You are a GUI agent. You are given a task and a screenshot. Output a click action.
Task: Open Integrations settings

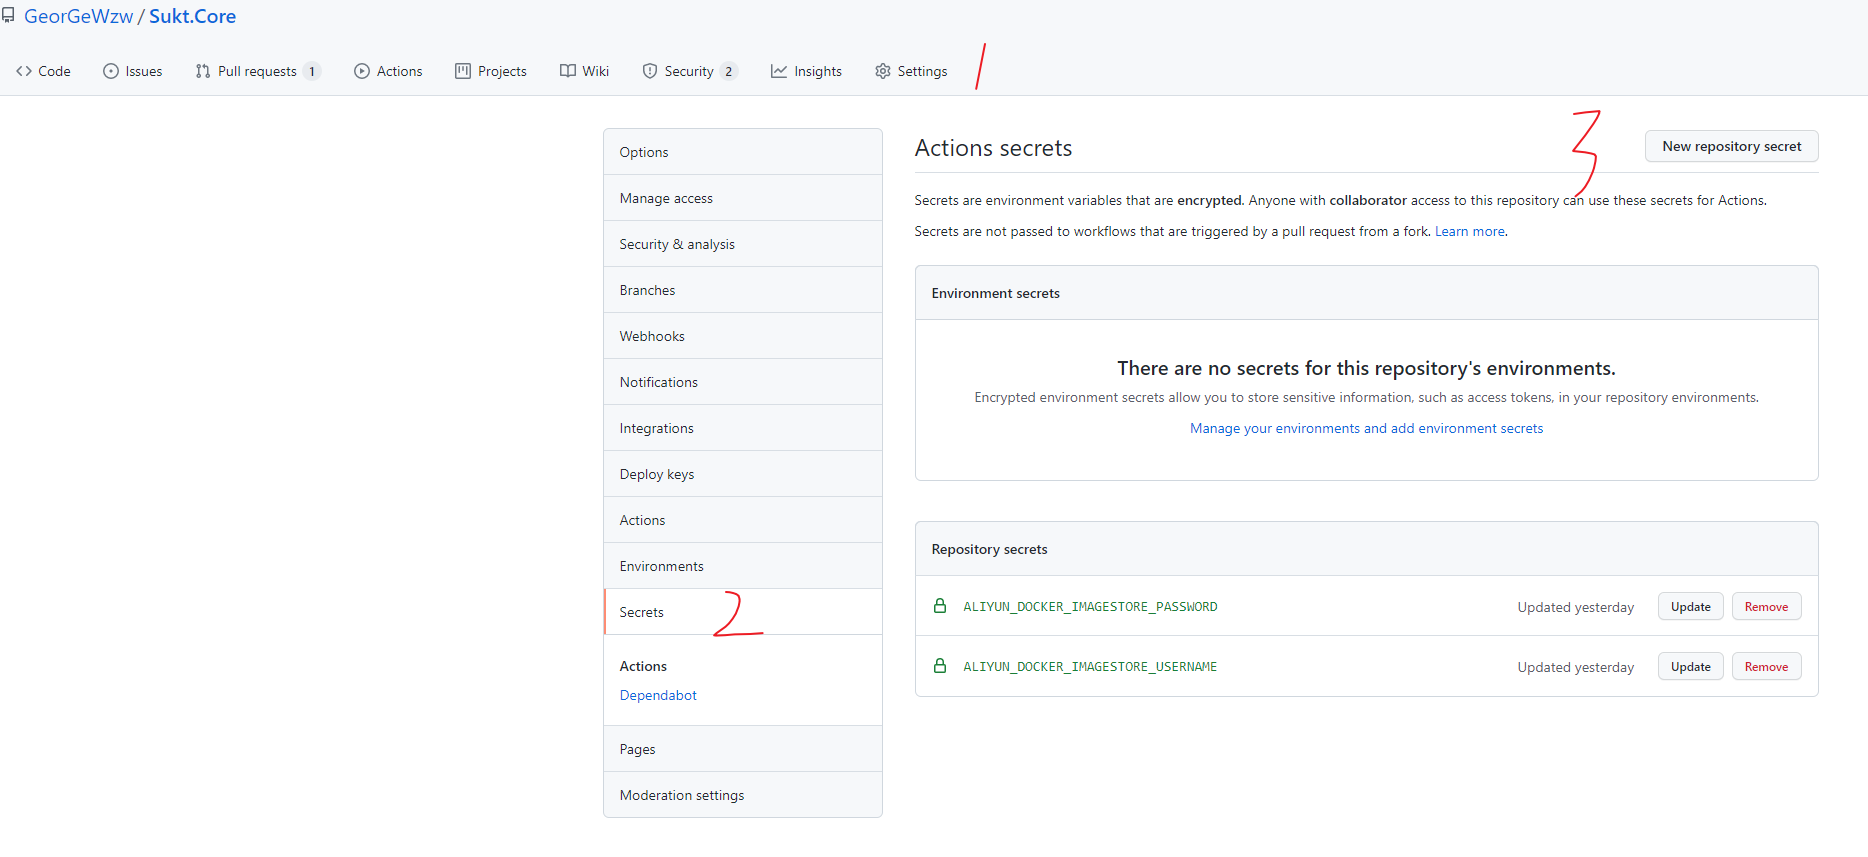pyautogui.click(x=743, y=428)
